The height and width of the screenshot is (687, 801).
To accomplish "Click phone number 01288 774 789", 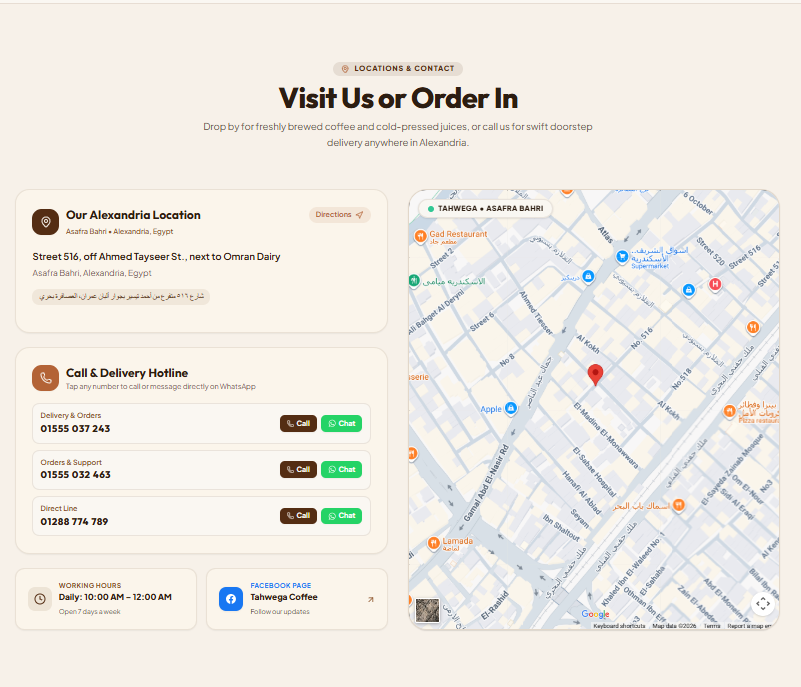I will 74,522.
